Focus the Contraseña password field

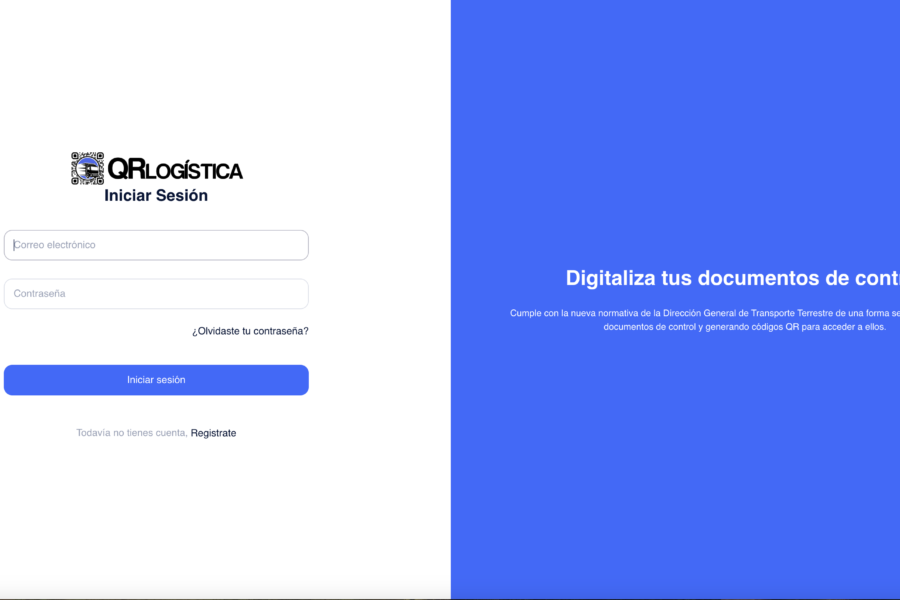point(156,294)
